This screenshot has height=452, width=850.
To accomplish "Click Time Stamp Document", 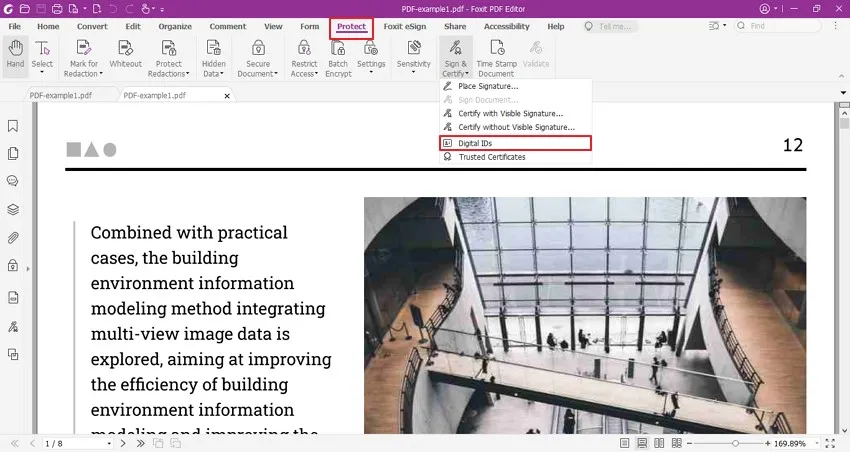I will coord(497,58).
